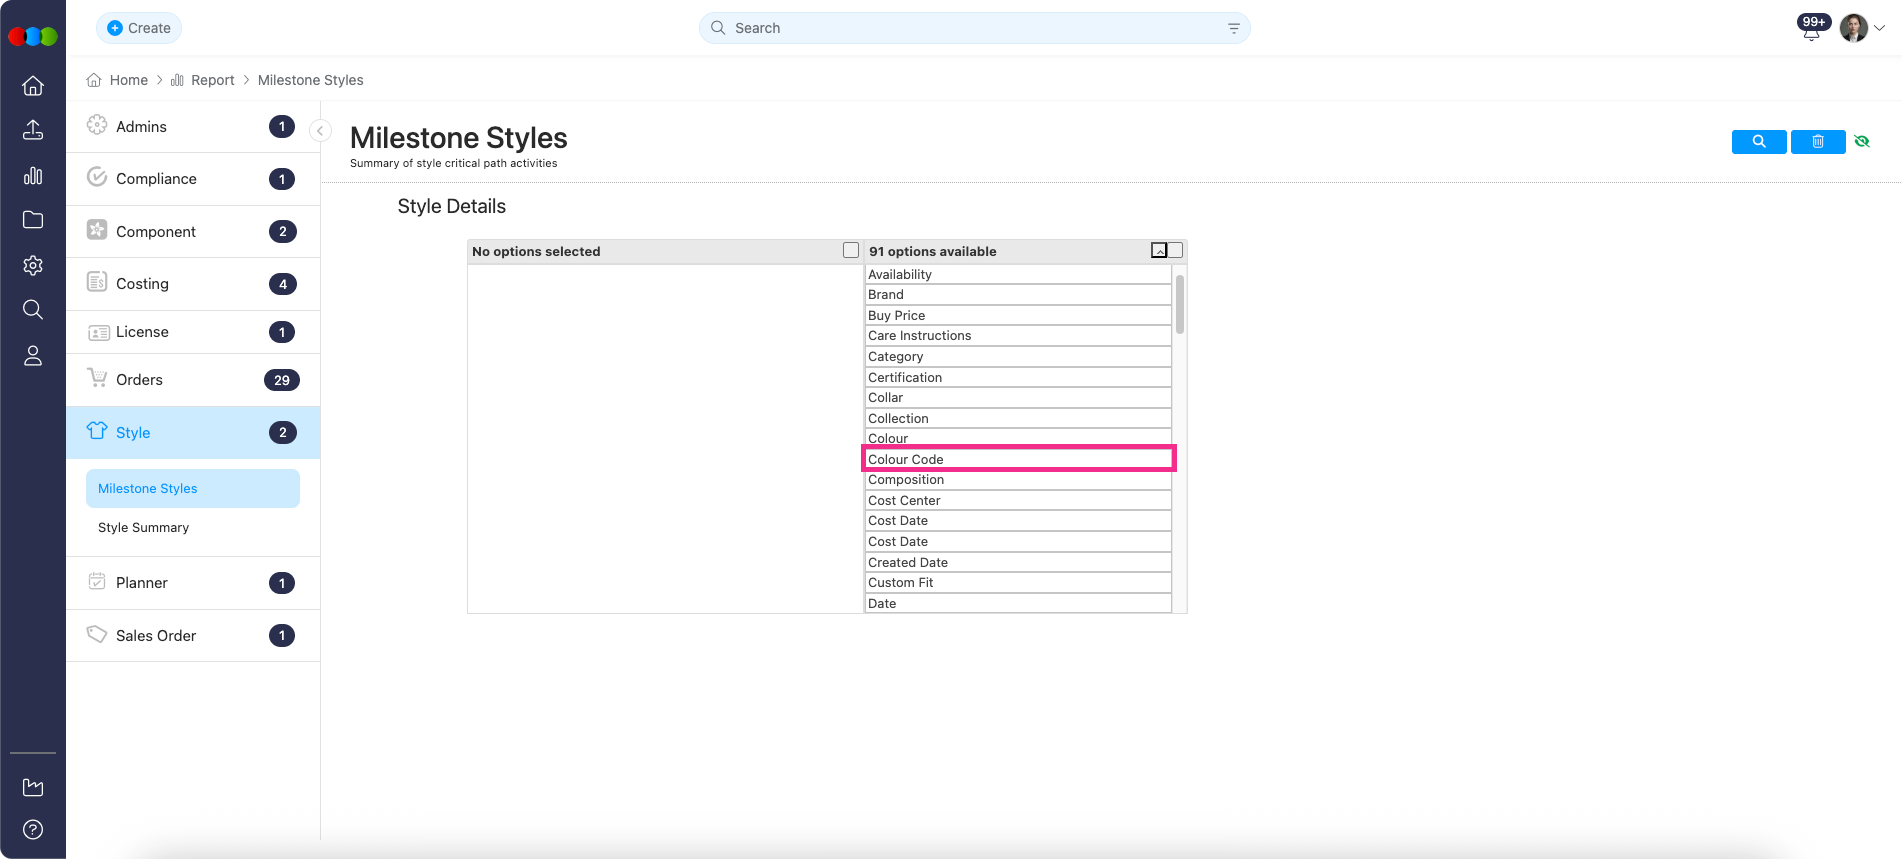Click the Home icon in left sidebar
Screen dimensions: 1902x859
33,86
